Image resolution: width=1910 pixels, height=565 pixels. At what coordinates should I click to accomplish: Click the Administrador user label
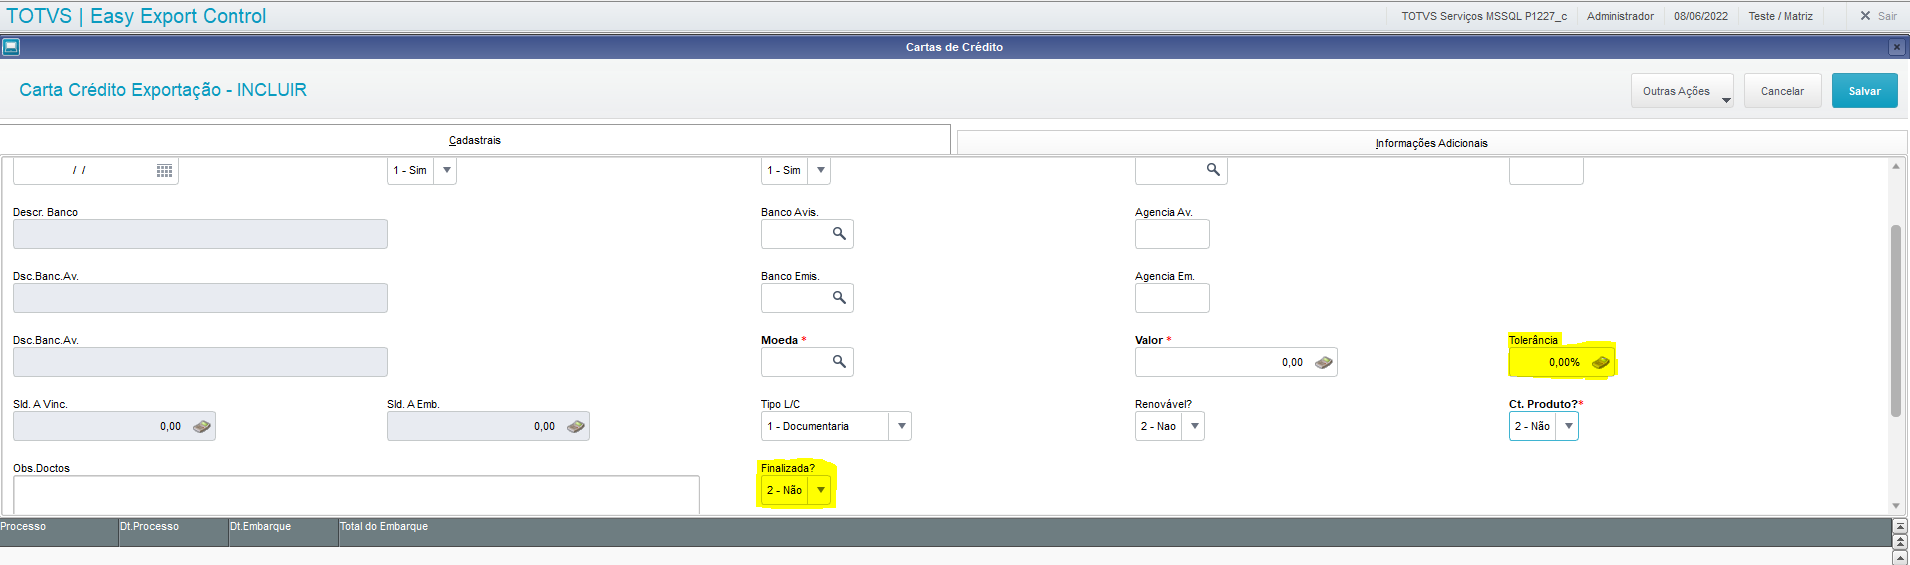[x=1620, y=16]
